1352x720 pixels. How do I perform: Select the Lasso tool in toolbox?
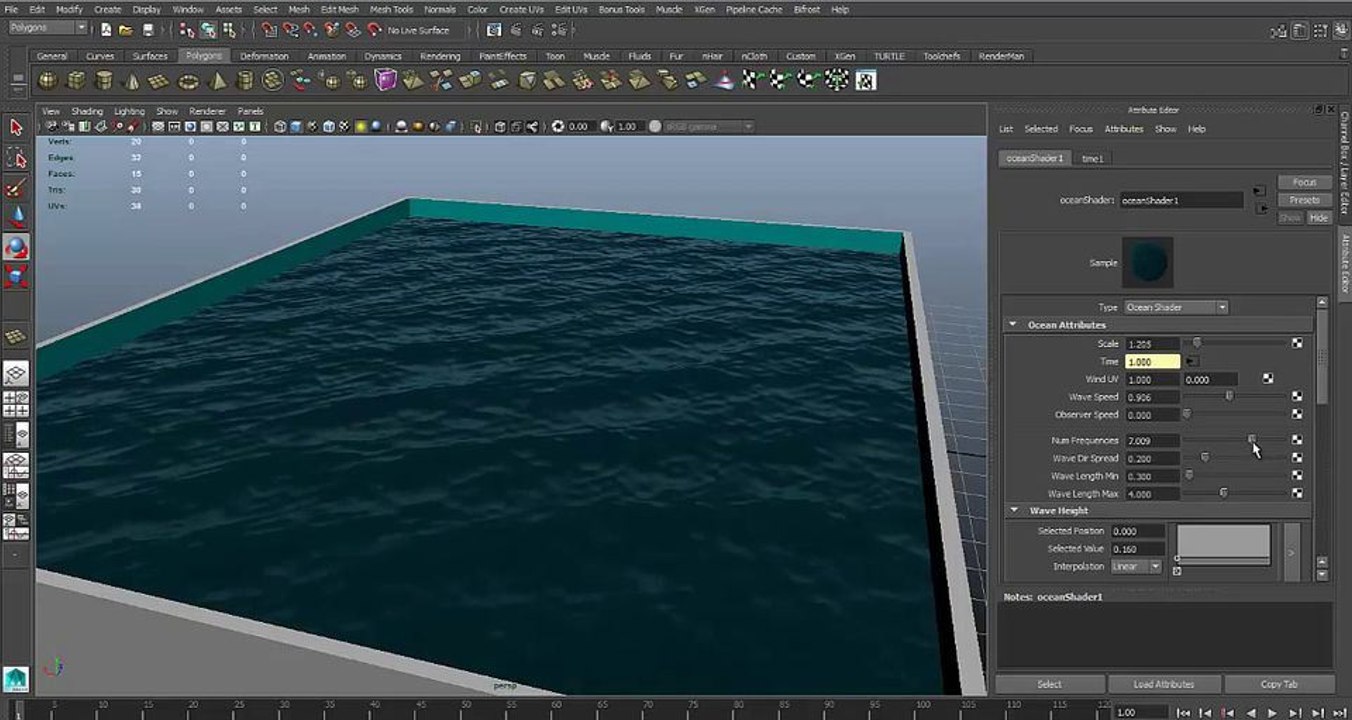pos(16,158)
